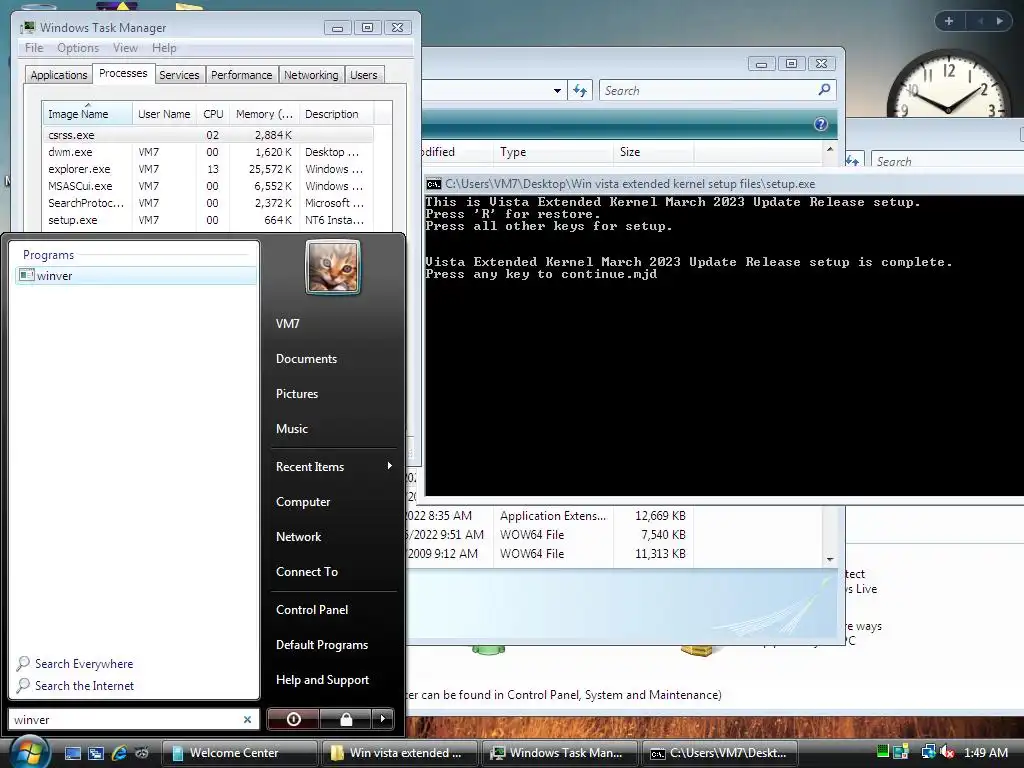Image resolution: width=1024 pixels, height=768 pixels.
Task: Click the blue help icon in Explorer
Action: coord(821,124)
